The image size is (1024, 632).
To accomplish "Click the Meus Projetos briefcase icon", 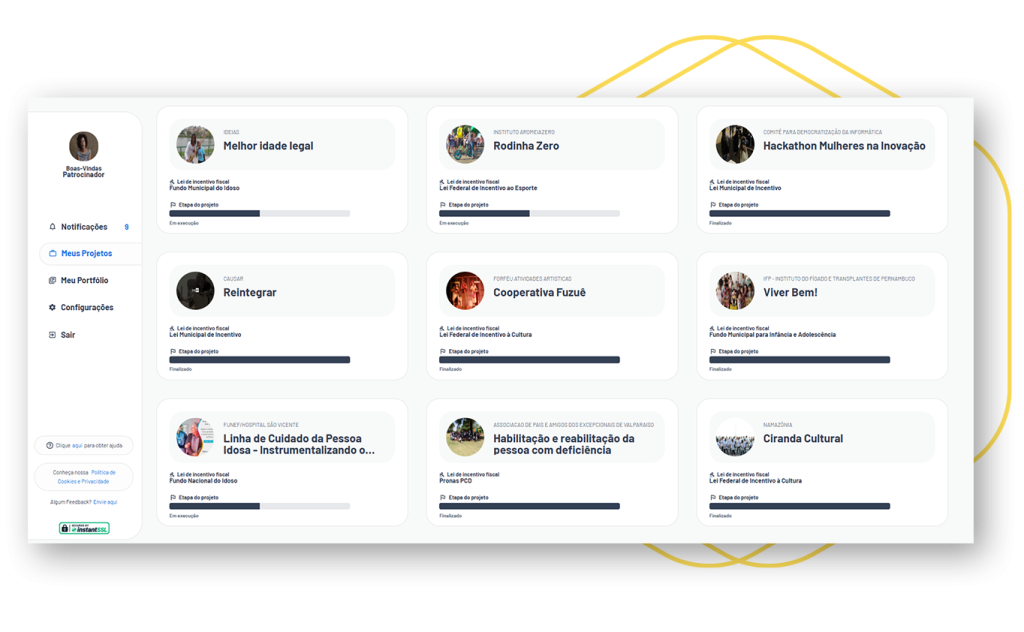I will pos(53,253).
